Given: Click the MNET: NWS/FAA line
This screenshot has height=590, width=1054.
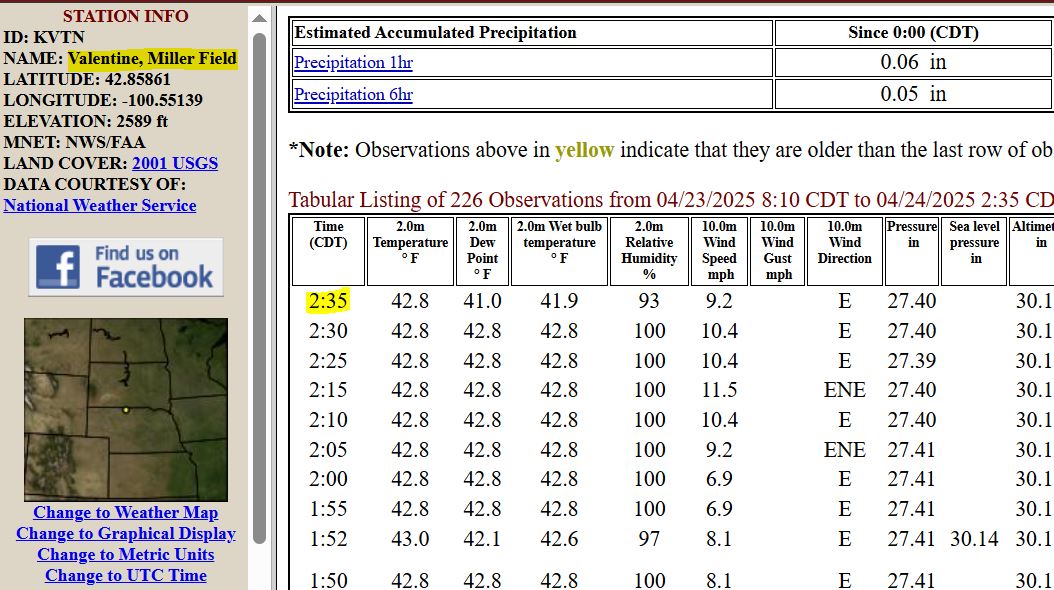Looking at the screenshot, I should [x=75, y=142].
